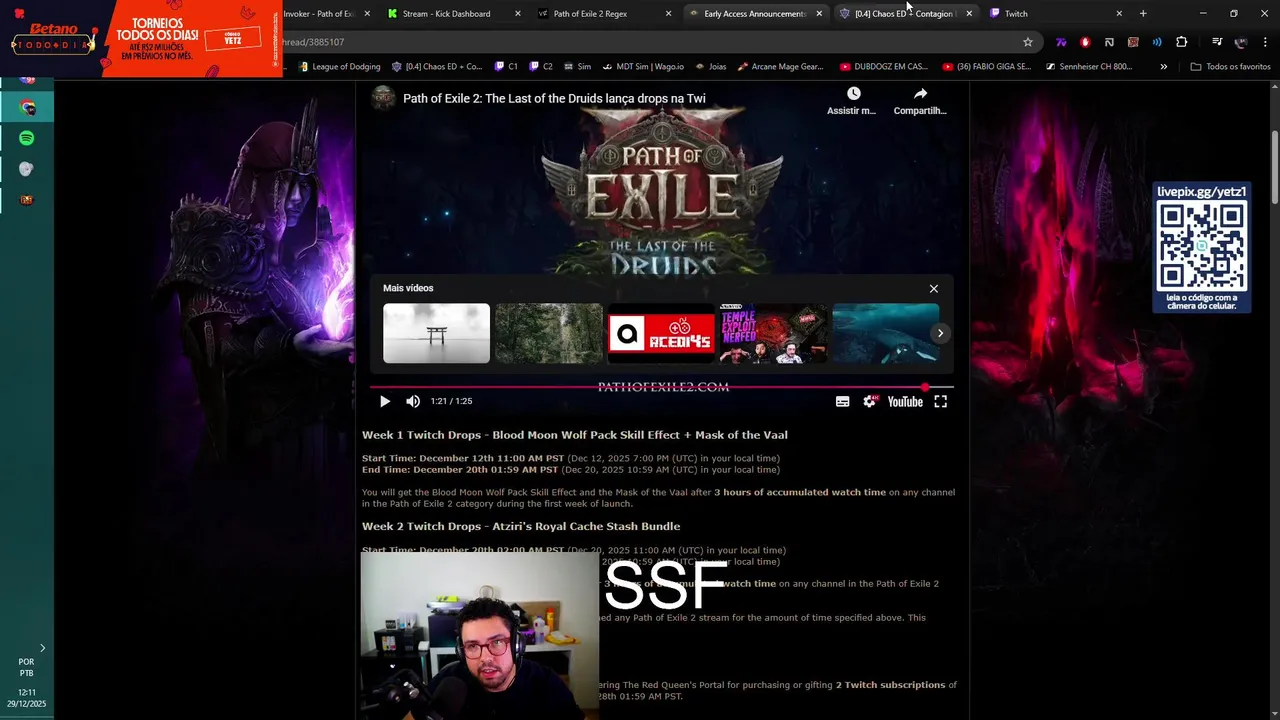Viewport: 1280px width, 720px height.
Task: Click the channel avatar beside video title
Action: pyautogui.click(x=383, y=98)
